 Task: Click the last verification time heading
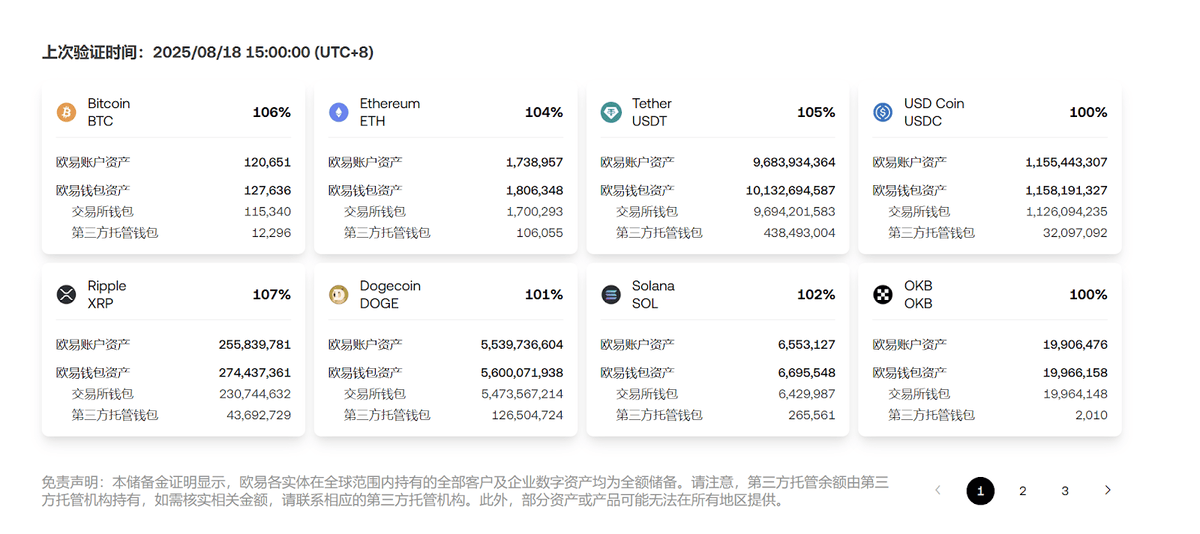[x=208, y=52]
